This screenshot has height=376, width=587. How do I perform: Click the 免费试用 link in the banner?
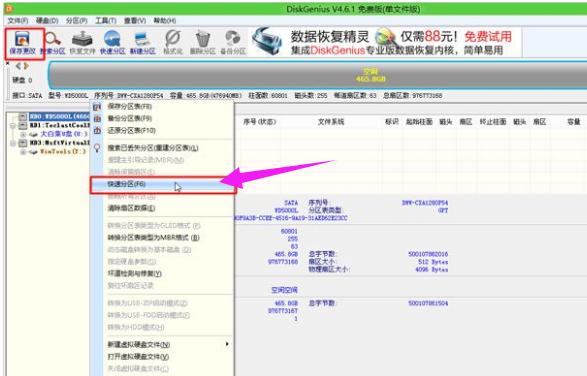[488, 37]
